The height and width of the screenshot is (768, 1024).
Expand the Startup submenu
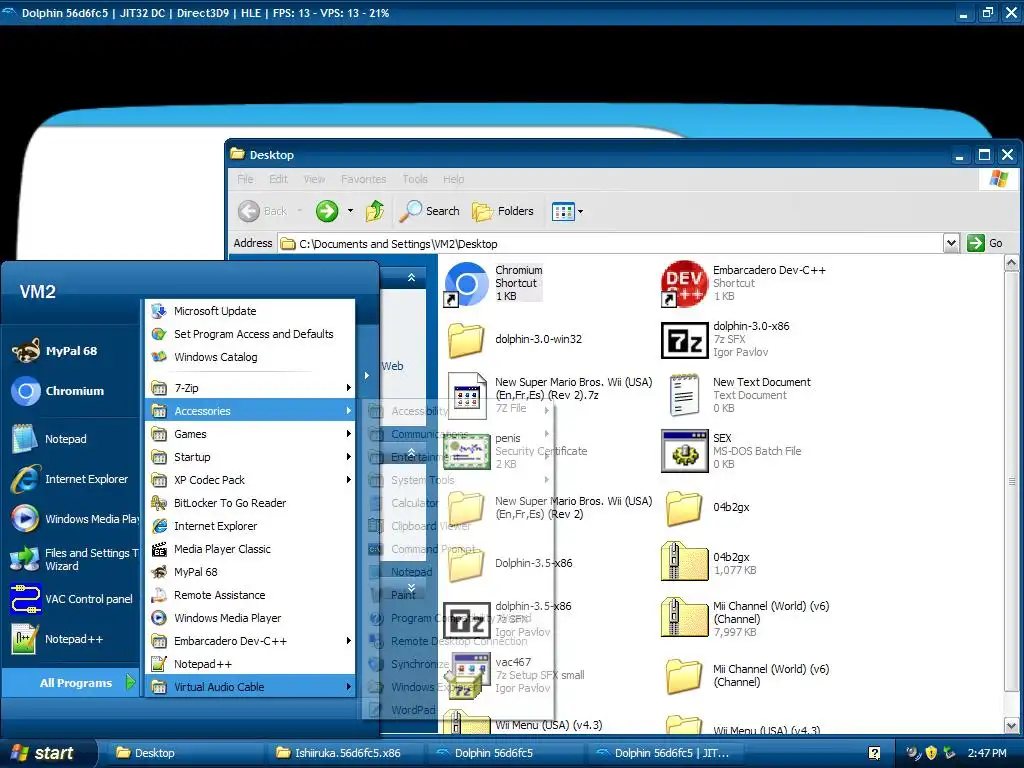[251, 457]
